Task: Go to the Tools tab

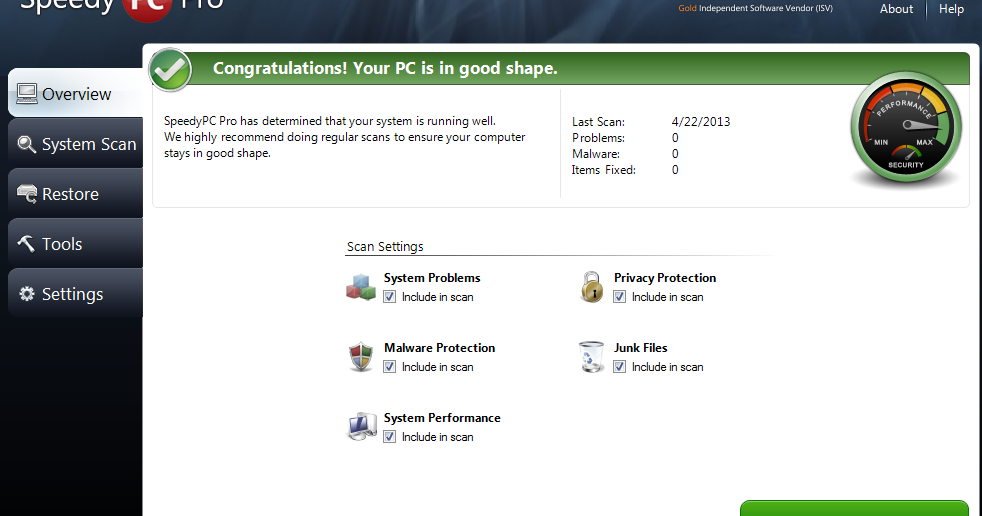Action: 76,244
